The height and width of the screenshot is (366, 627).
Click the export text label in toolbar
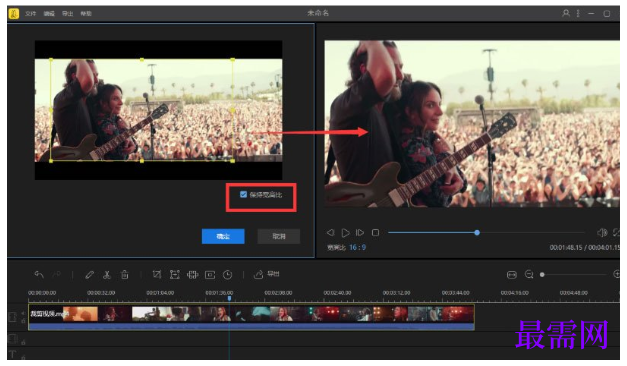pyautogui.click(x=273, y=274)
